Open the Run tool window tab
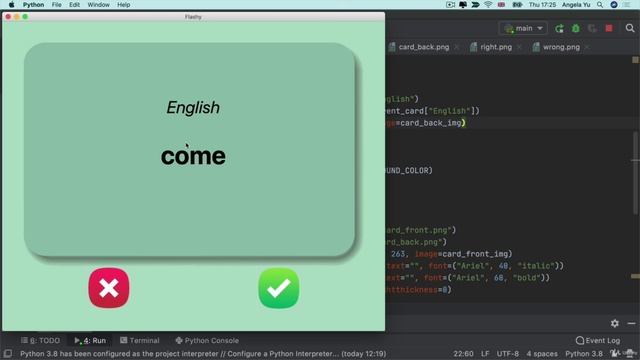Viewport: 640px width, 360px height. (90, 340)
